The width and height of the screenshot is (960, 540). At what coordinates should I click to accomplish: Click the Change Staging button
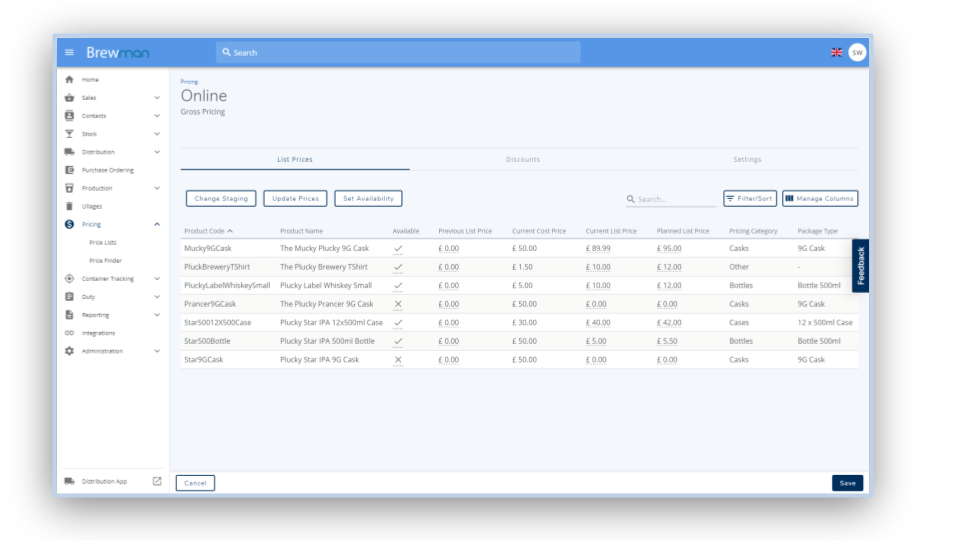point(221,198)
